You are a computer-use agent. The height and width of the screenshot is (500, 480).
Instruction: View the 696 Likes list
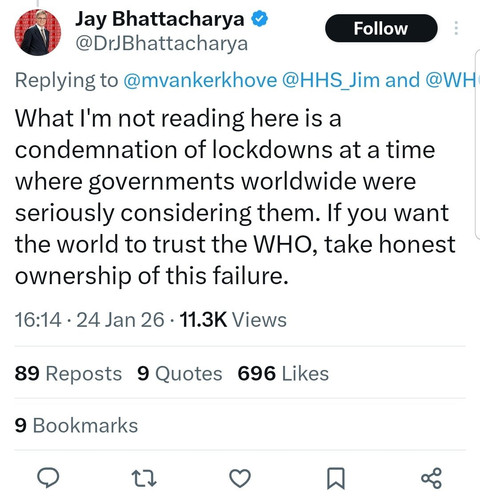[x=283, y=373]
